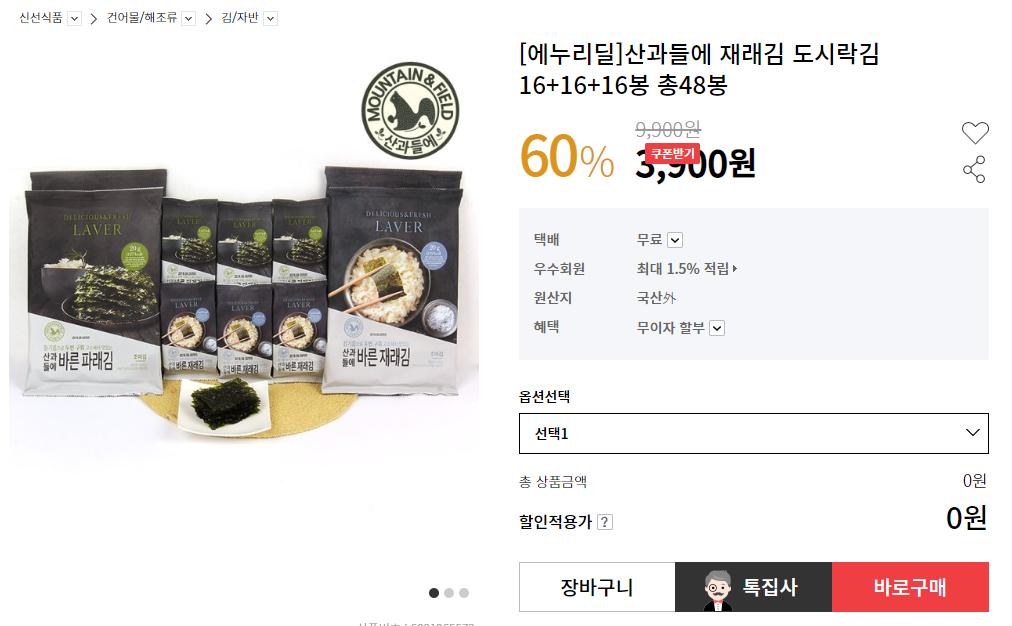Click the breadcrumb arrow after 신선식품

pyautogui.click(x=94, y=19)
